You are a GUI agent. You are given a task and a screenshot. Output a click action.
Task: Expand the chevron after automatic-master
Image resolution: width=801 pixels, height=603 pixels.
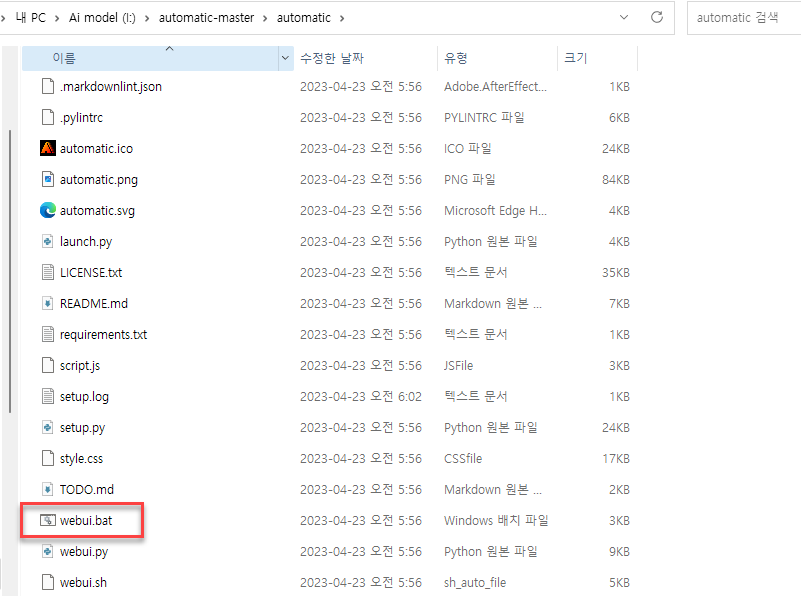click(265, 18)
